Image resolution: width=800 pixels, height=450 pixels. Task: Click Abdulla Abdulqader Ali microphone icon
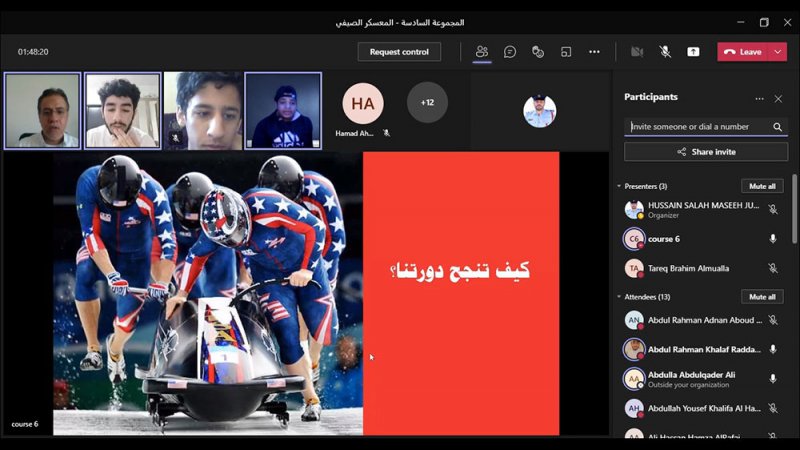tap(773, 379)
